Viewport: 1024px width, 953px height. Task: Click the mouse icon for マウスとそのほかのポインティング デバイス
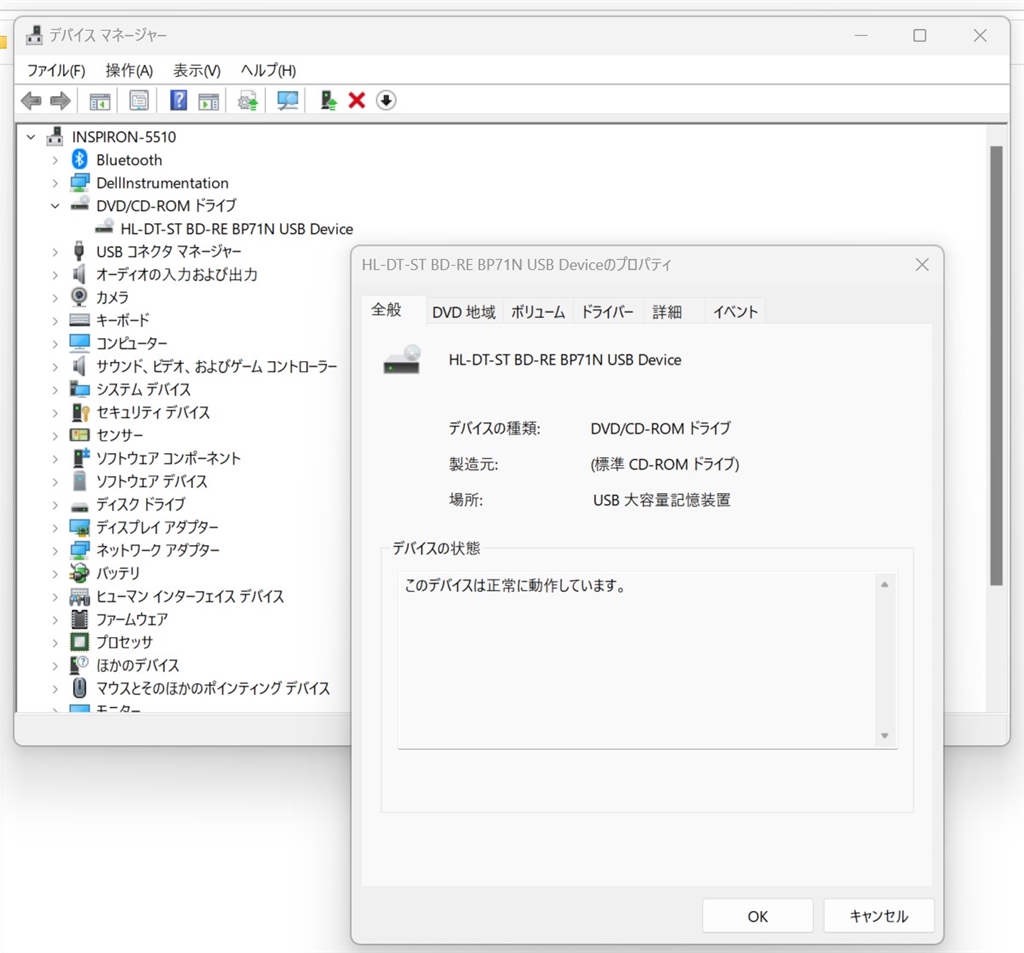tap(80, 688)
